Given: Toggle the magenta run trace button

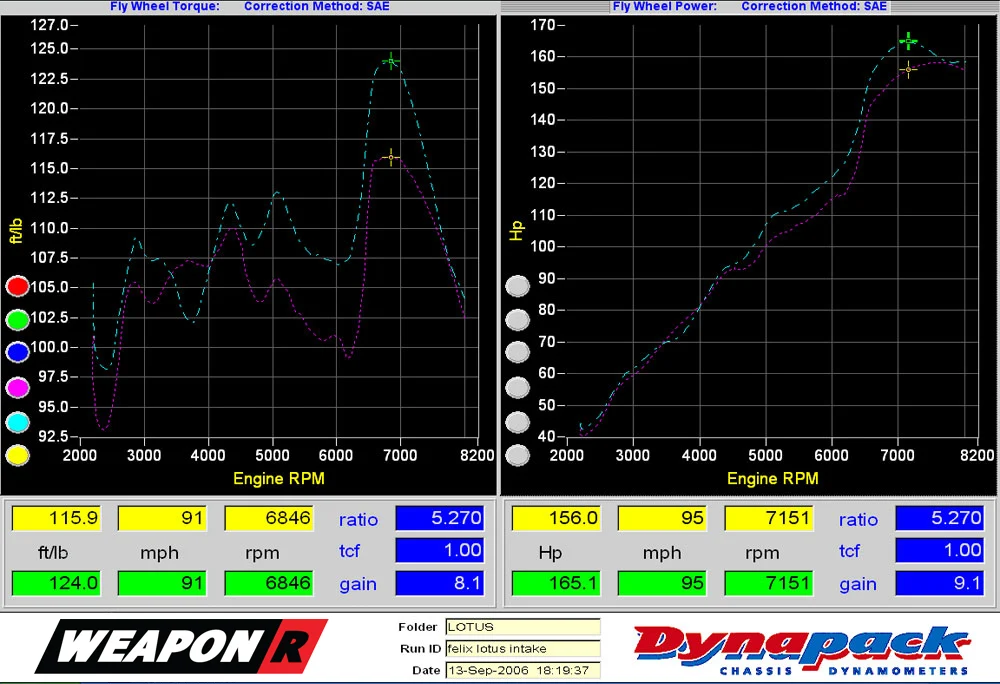Looking at the screenshot, I should [18, 387].
